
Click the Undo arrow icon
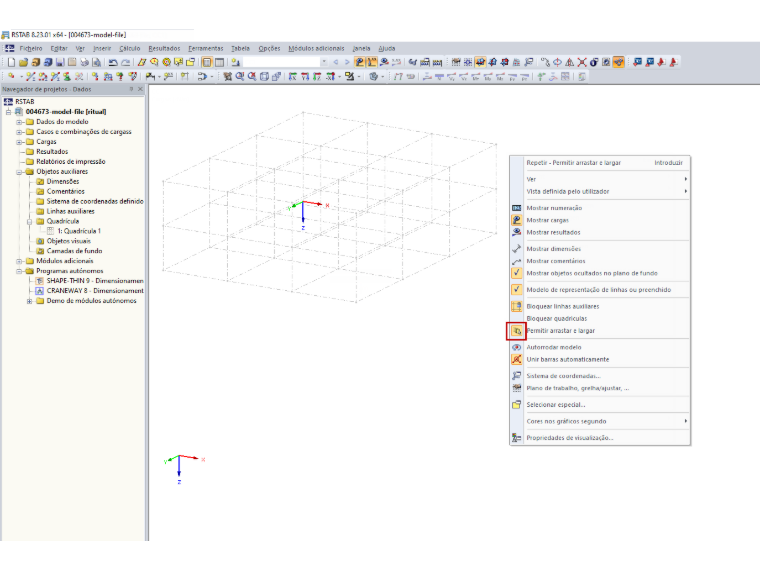pos(113,62)
